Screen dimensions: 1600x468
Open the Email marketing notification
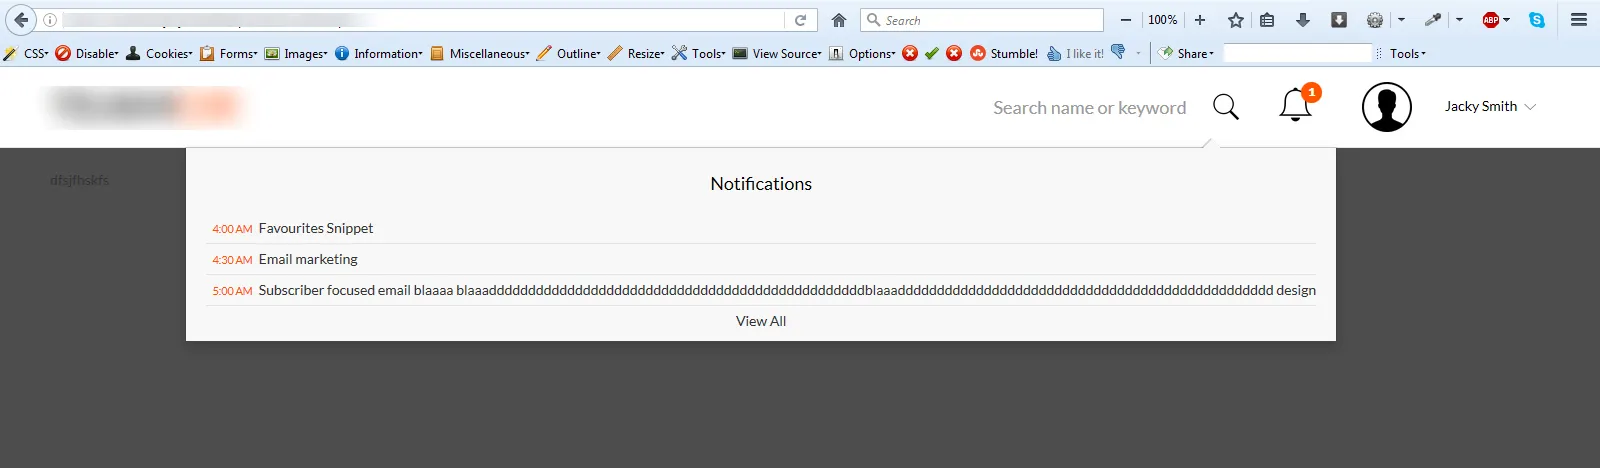[761, 259]
